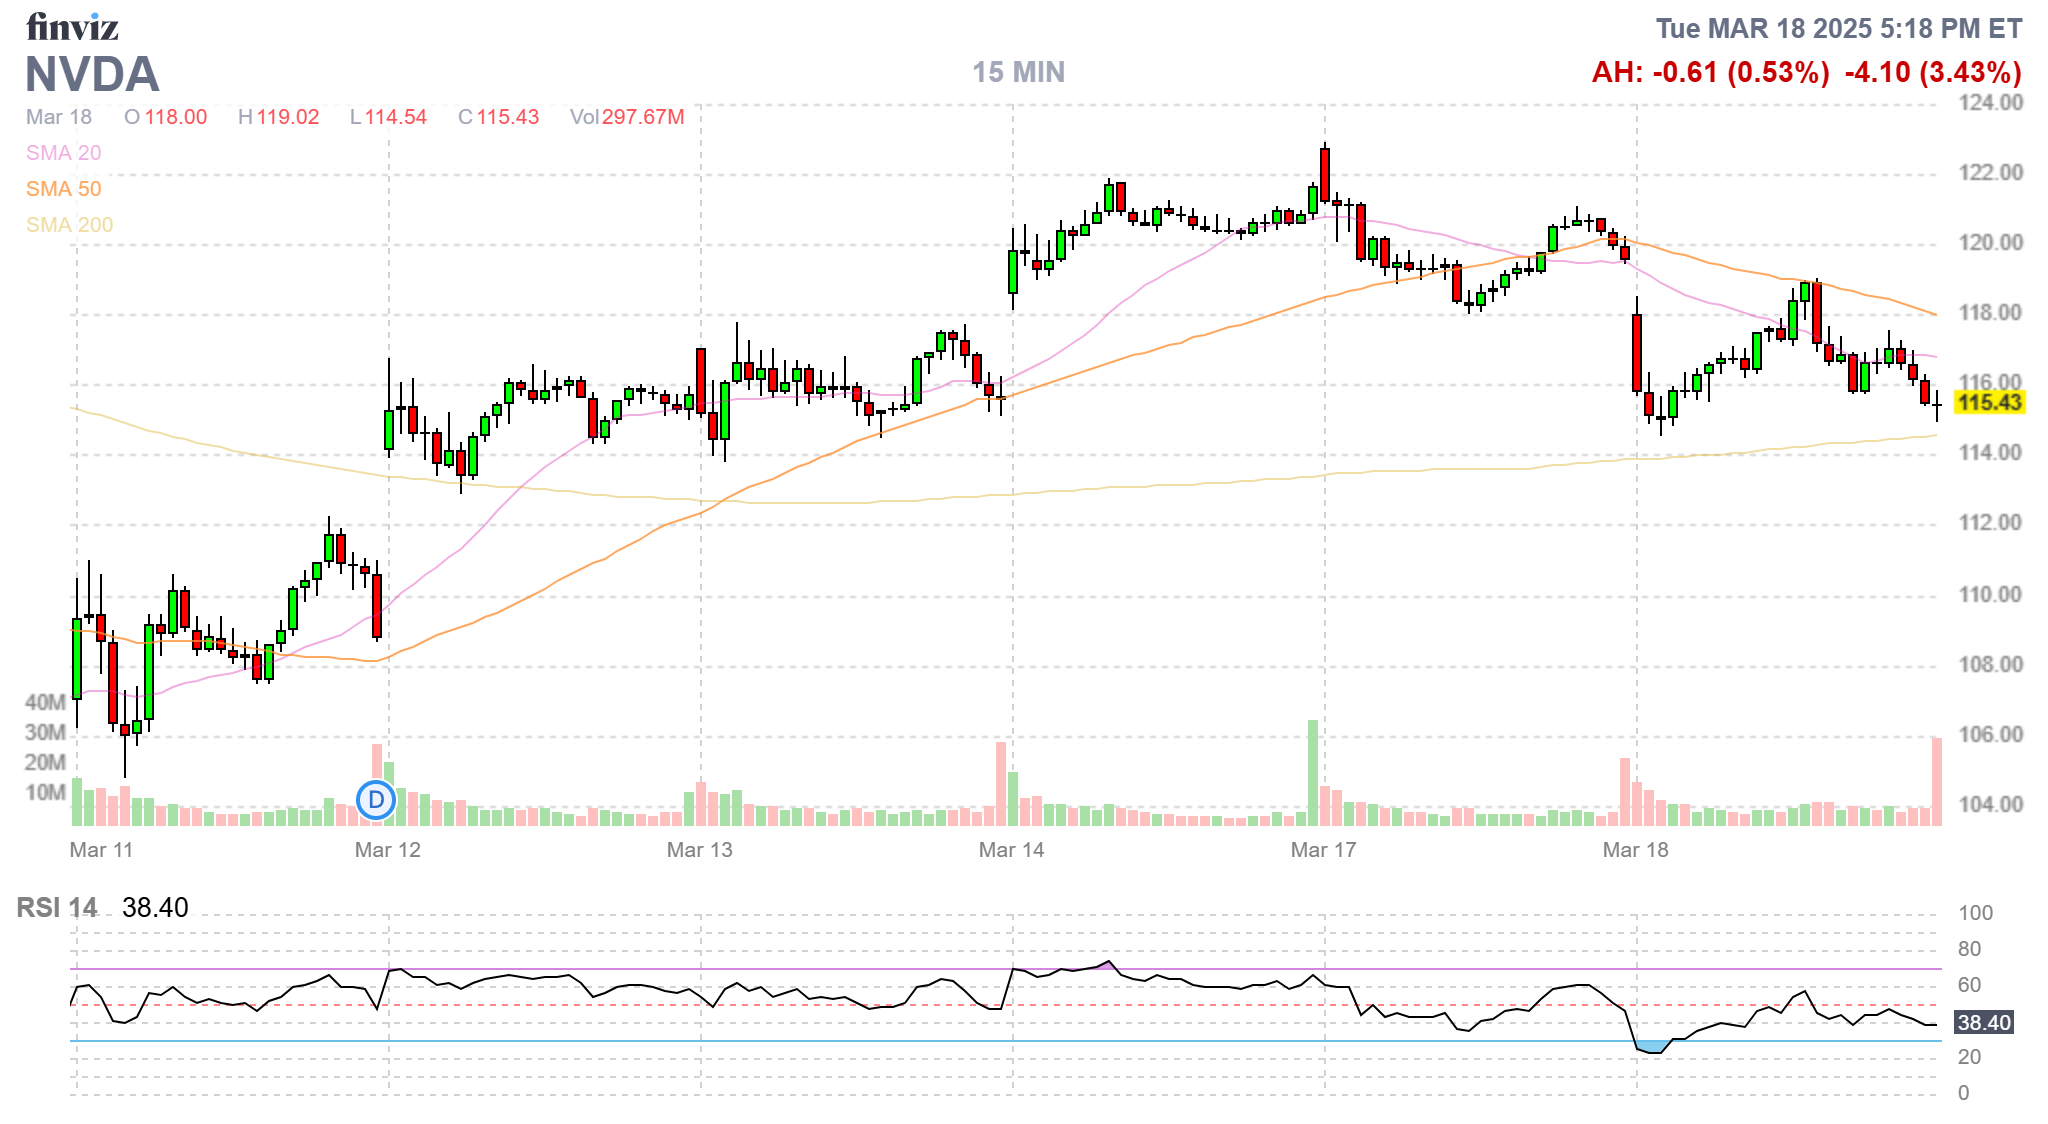2048x1124 pixels.
Task: Click the 15 MIN timeframe label
Action: pos(1018,73)
